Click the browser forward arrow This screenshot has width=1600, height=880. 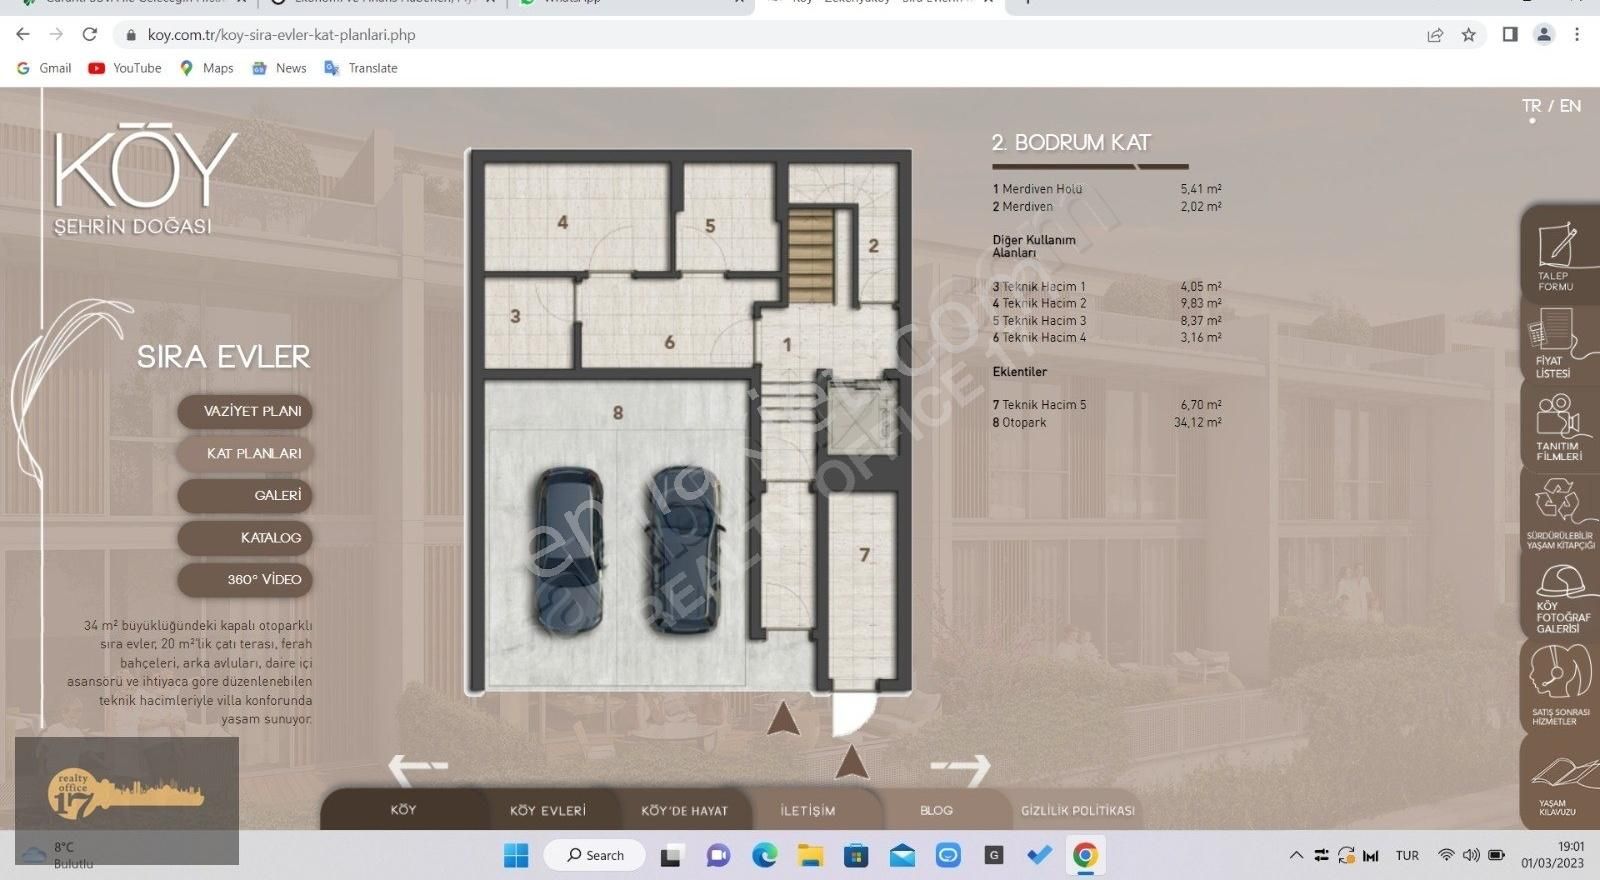[56, 34]
